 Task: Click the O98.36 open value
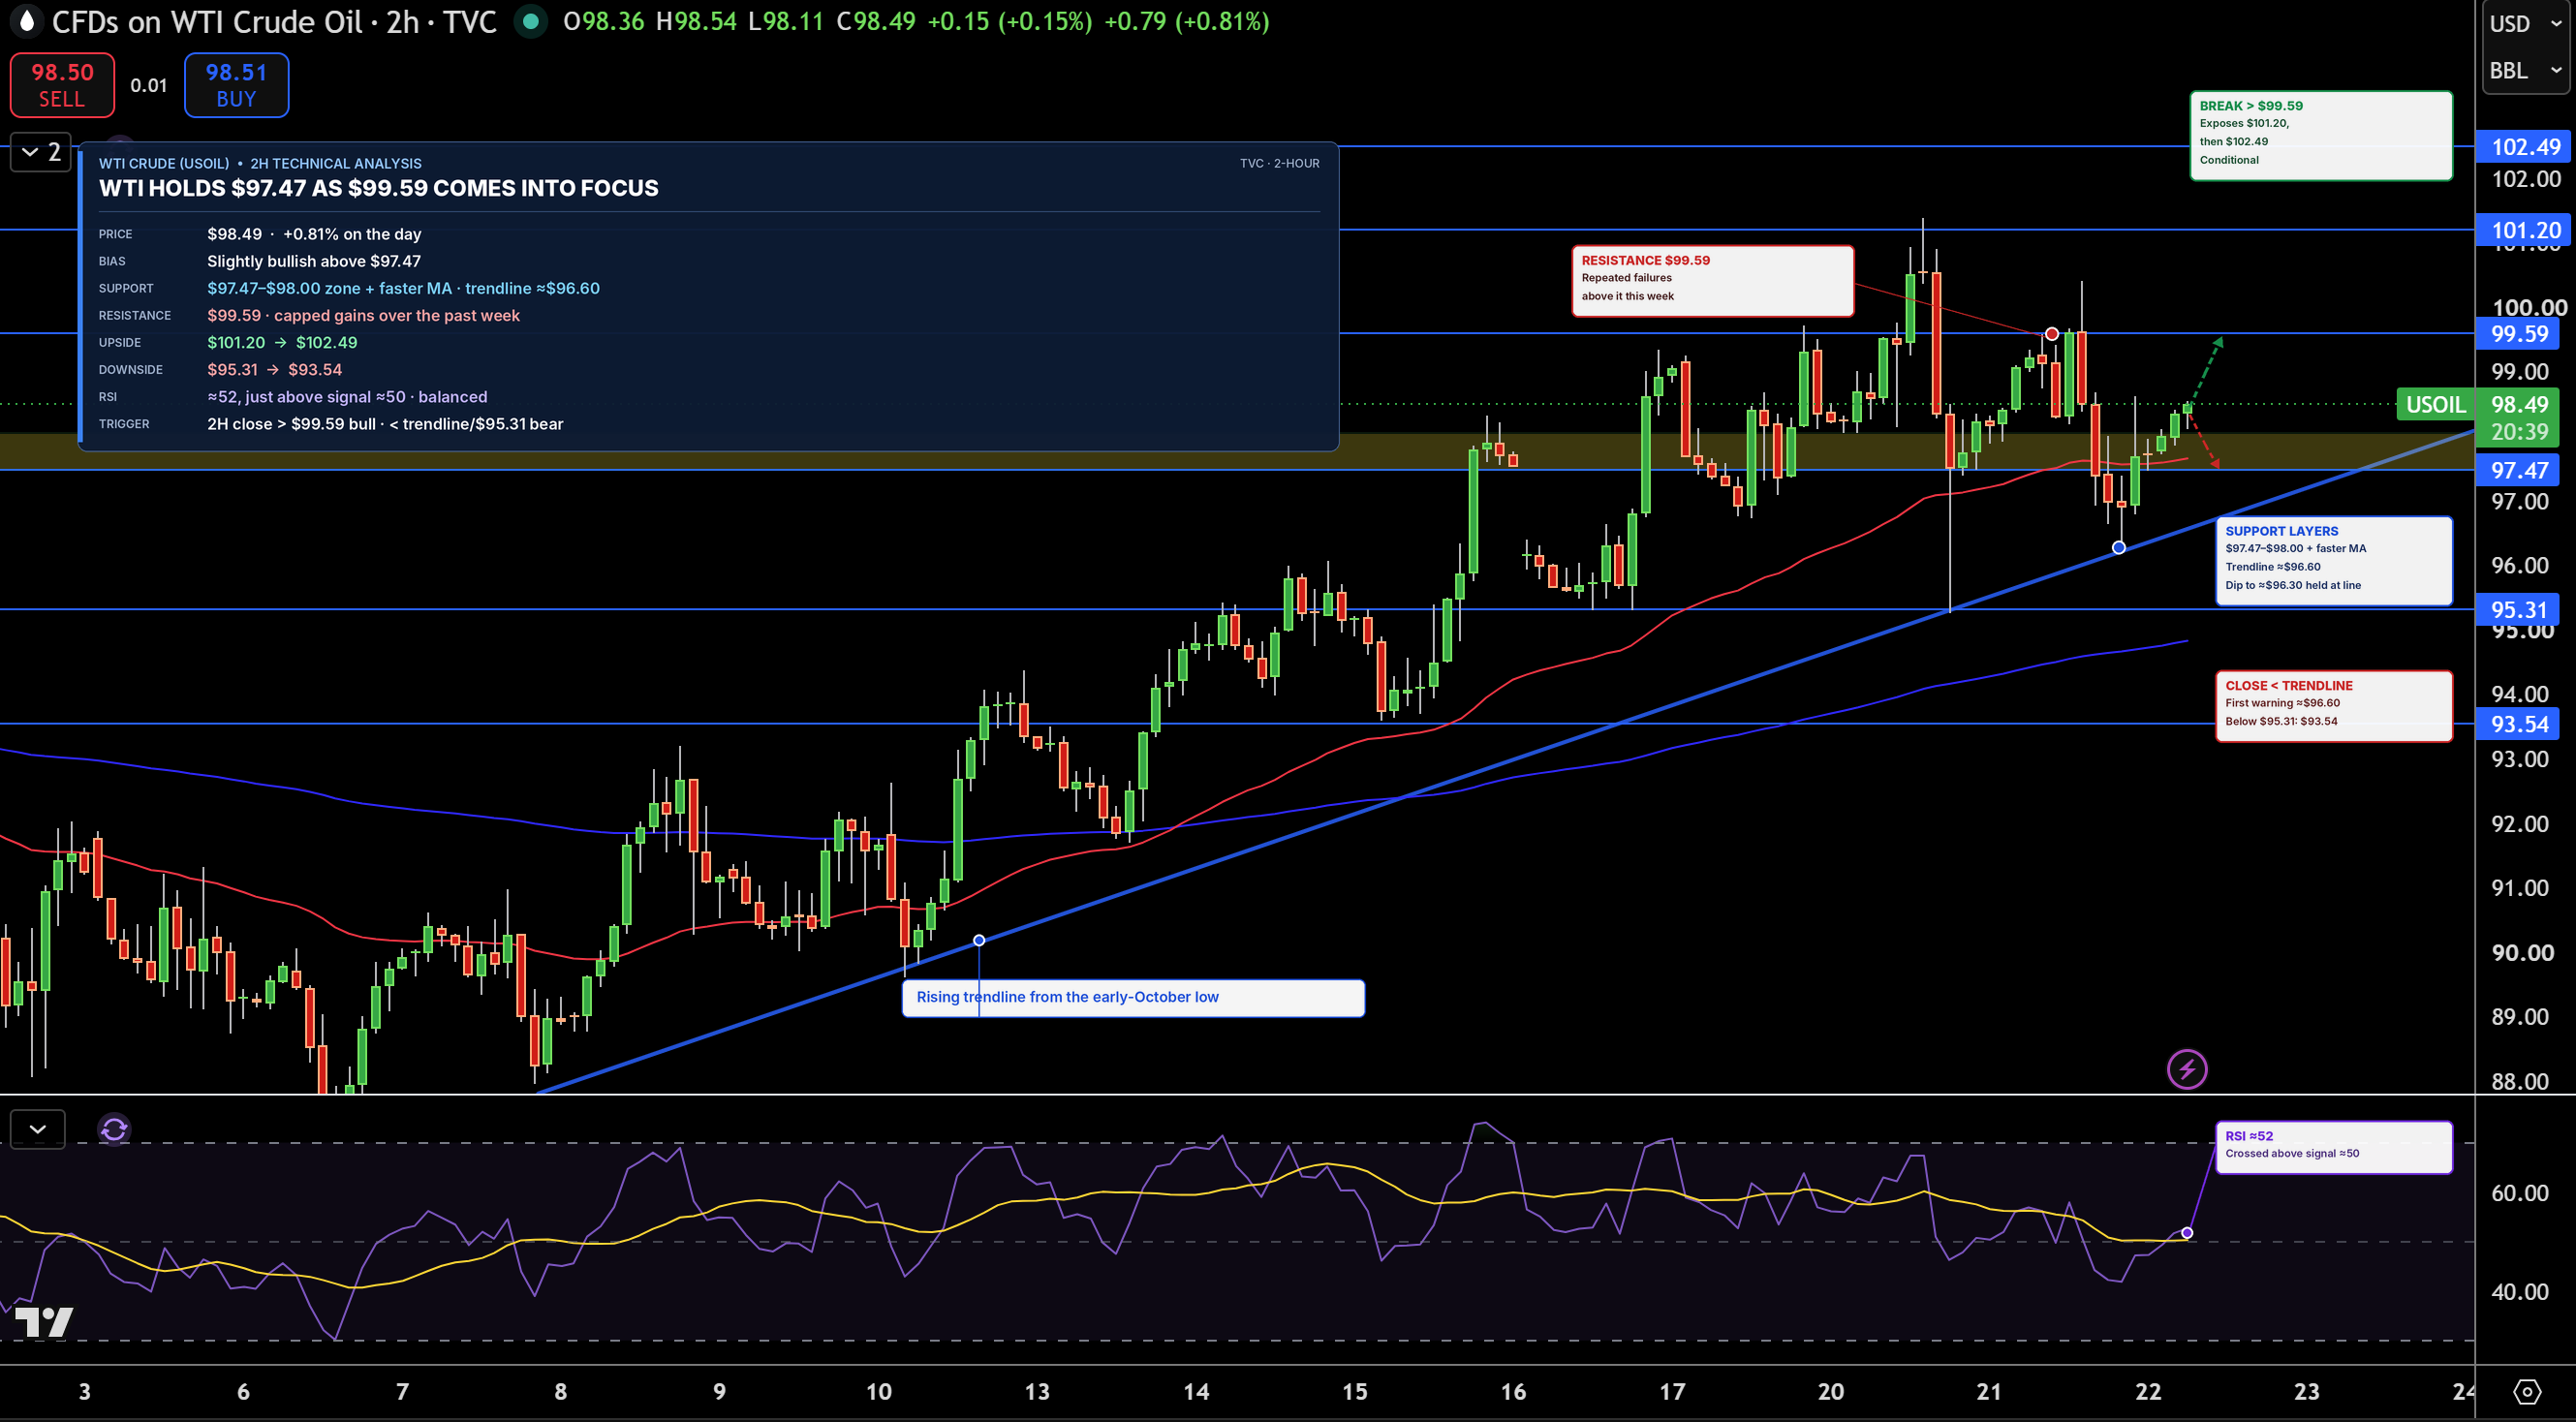[x=604, y=21]
